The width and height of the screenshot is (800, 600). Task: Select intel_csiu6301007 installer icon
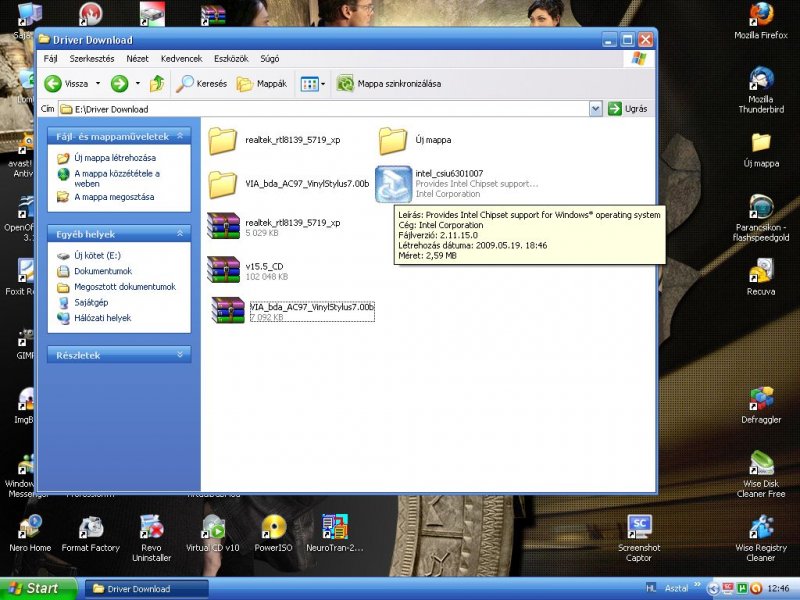click(393, 184)
